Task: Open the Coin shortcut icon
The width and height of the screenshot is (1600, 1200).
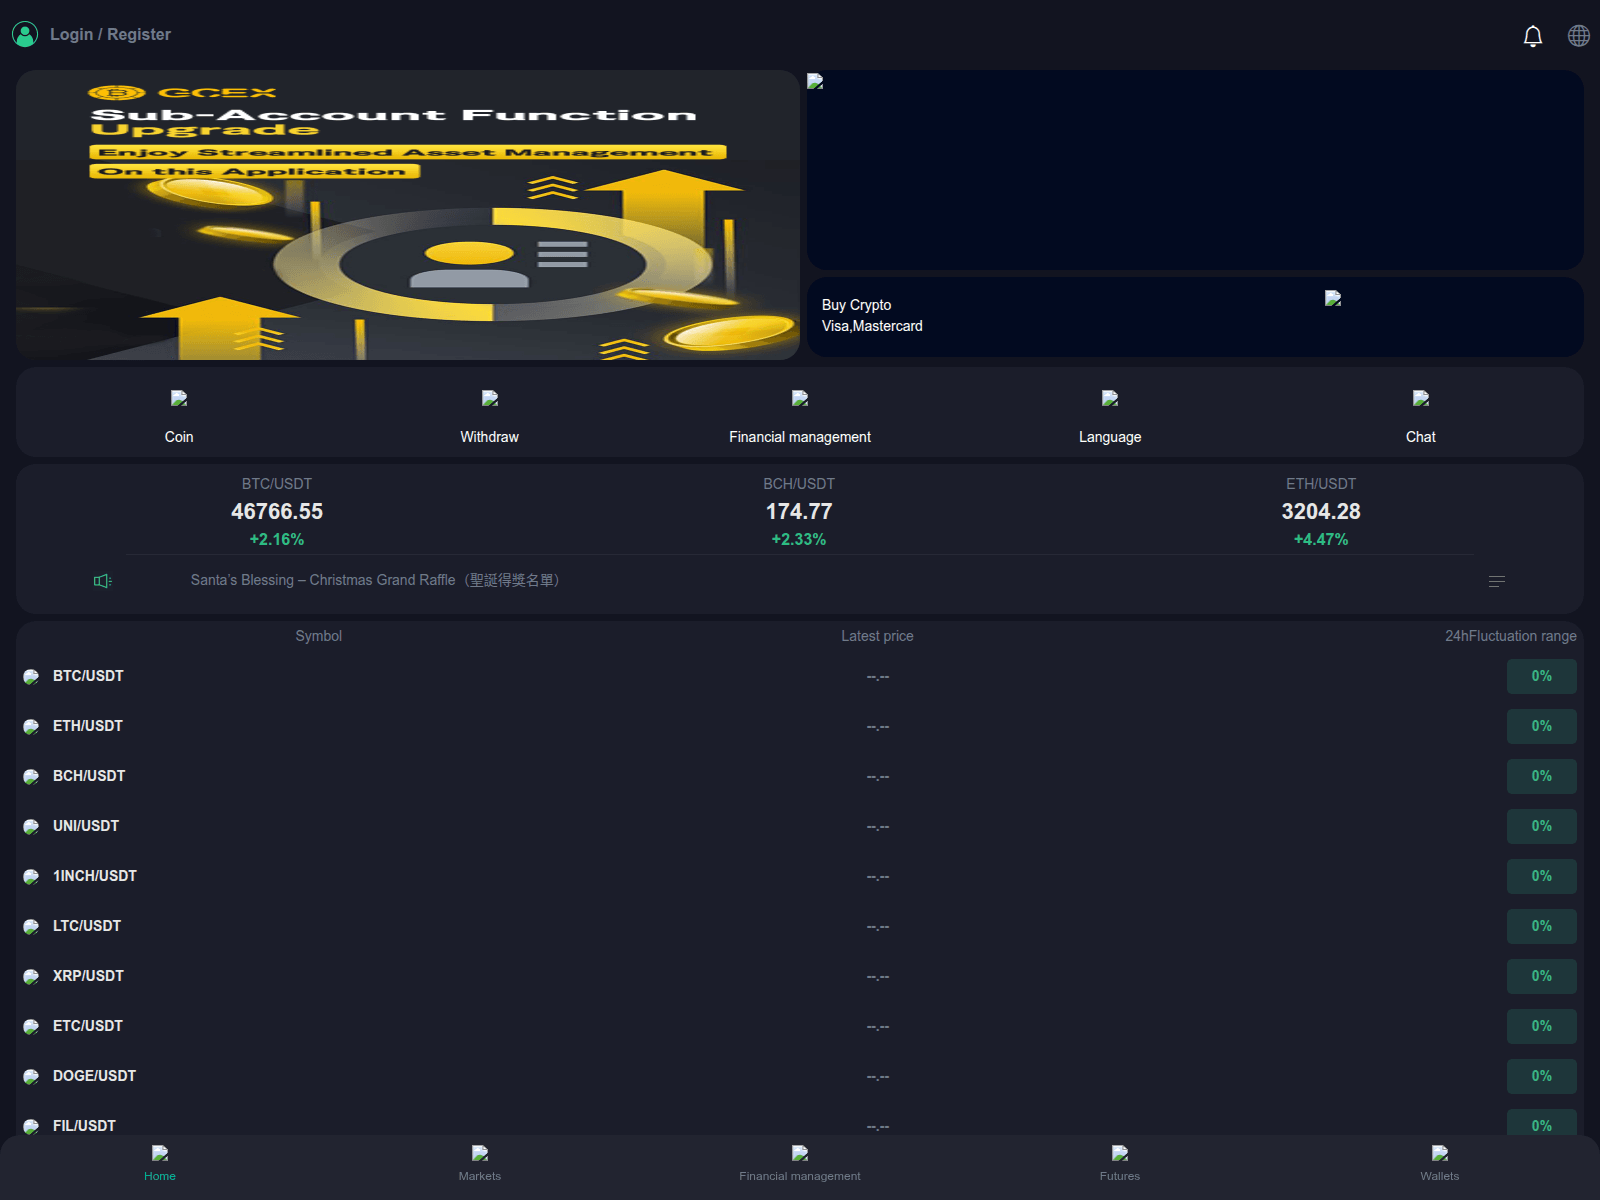Action: pos(179,399)
